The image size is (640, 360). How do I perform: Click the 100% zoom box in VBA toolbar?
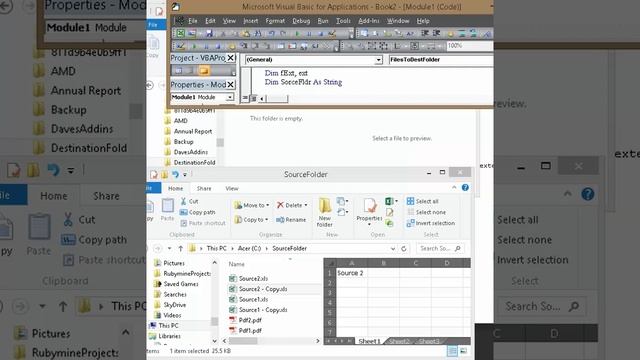(469, 46)
